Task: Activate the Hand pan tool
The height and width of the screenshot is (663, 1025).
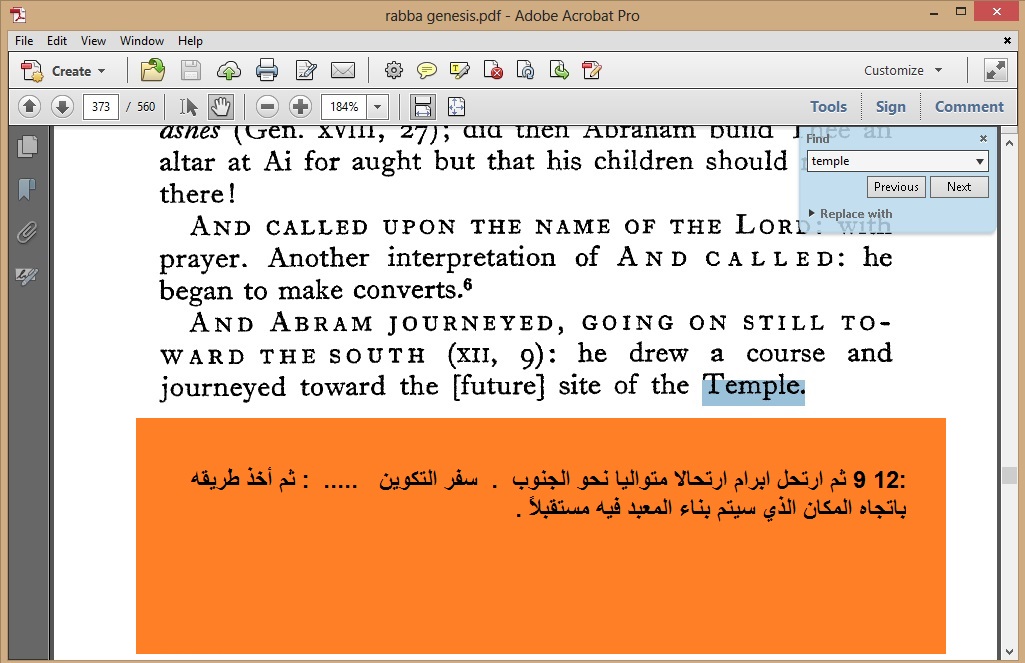Action: tap(220, 106)
